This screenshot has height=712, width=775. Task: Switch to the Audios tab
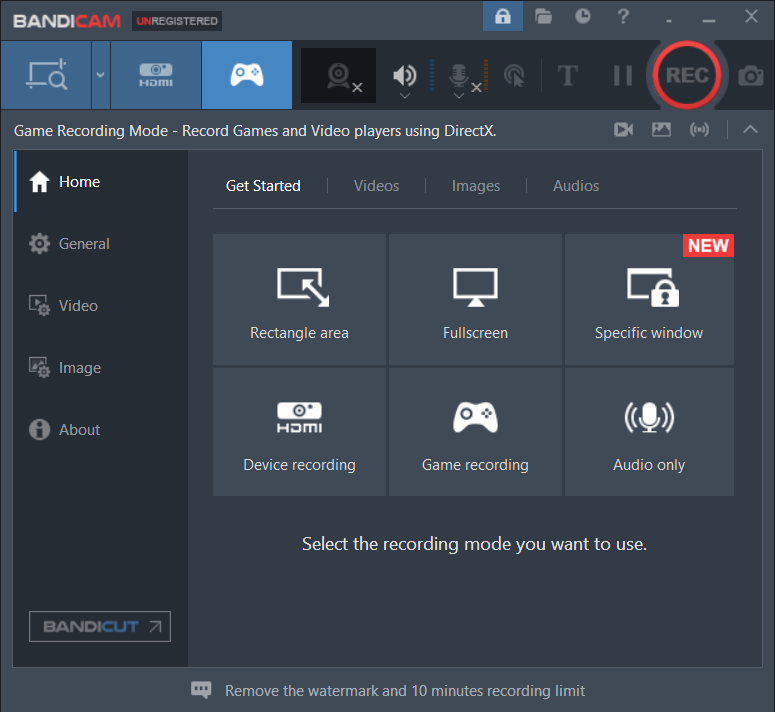point(576,186)
